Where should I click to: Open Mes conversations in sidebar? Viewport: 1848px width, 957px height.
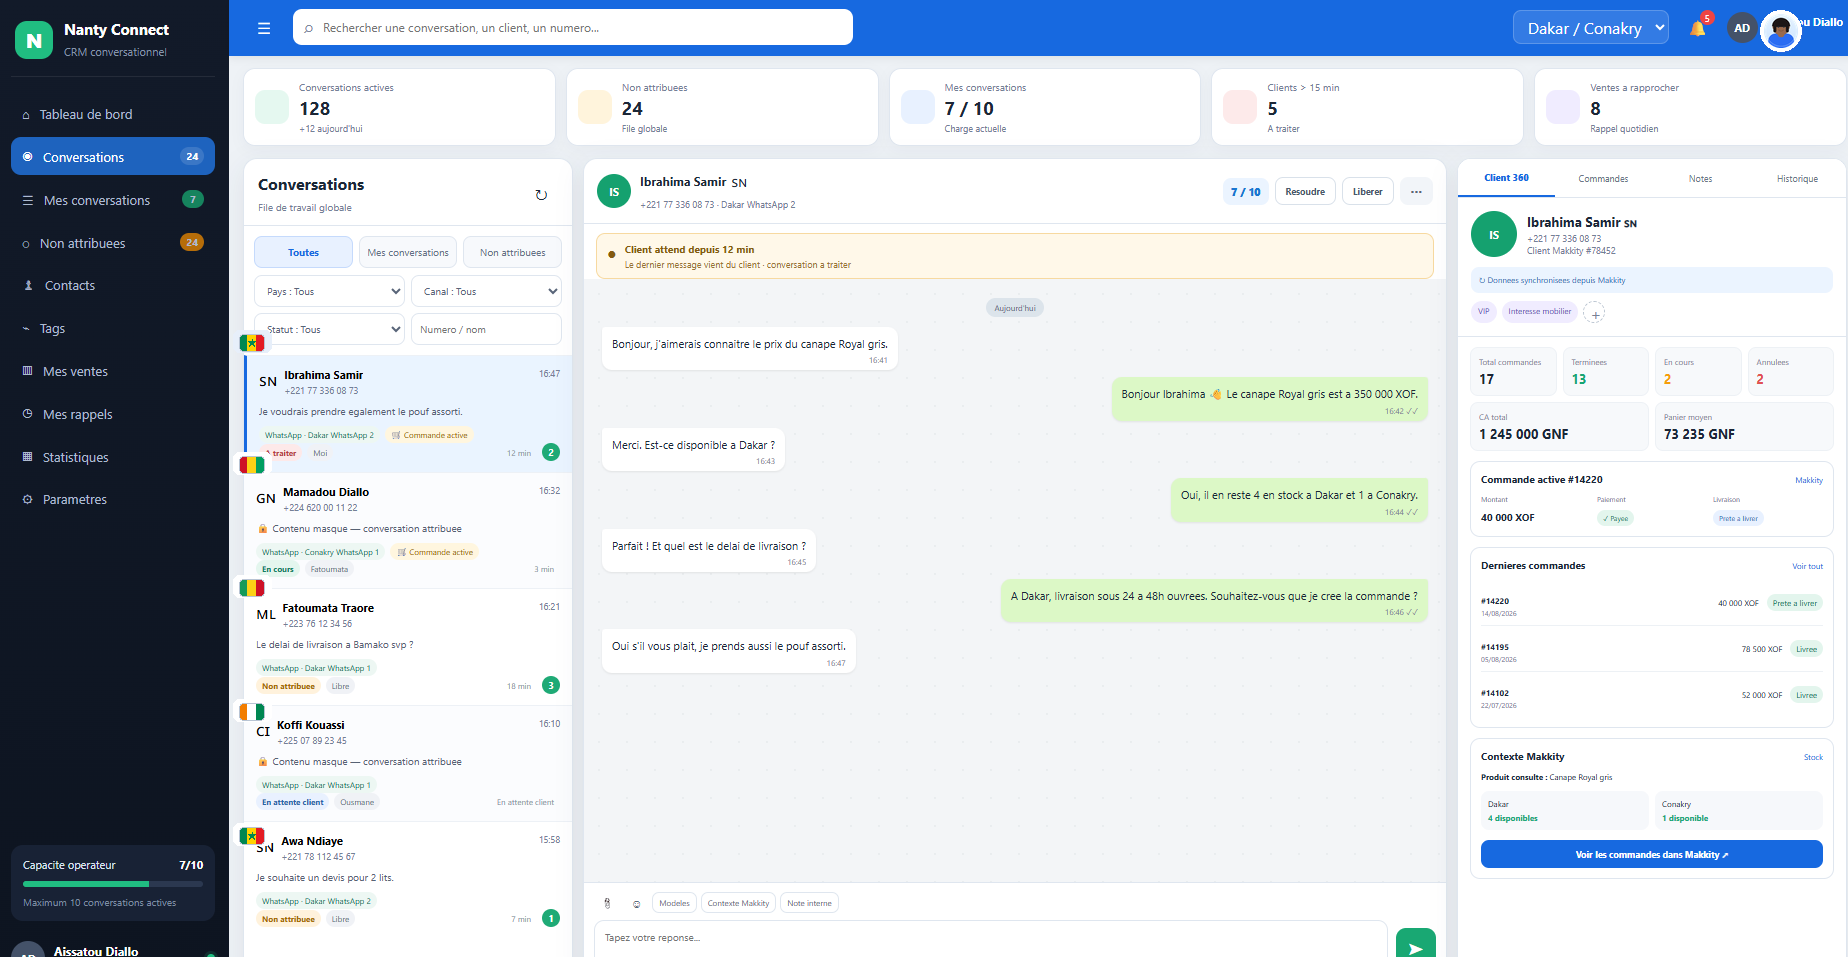113,200
